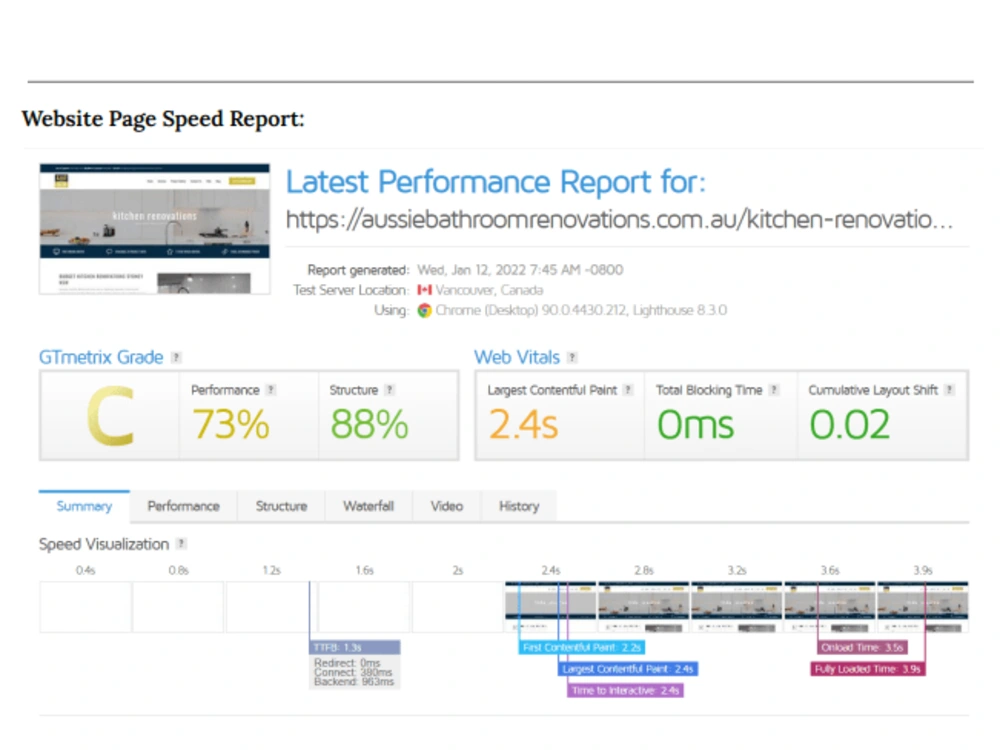The image size is (1000, 750).
Task: Click the kitchen renovations page thumbnail
Action: tap(154, 229)
